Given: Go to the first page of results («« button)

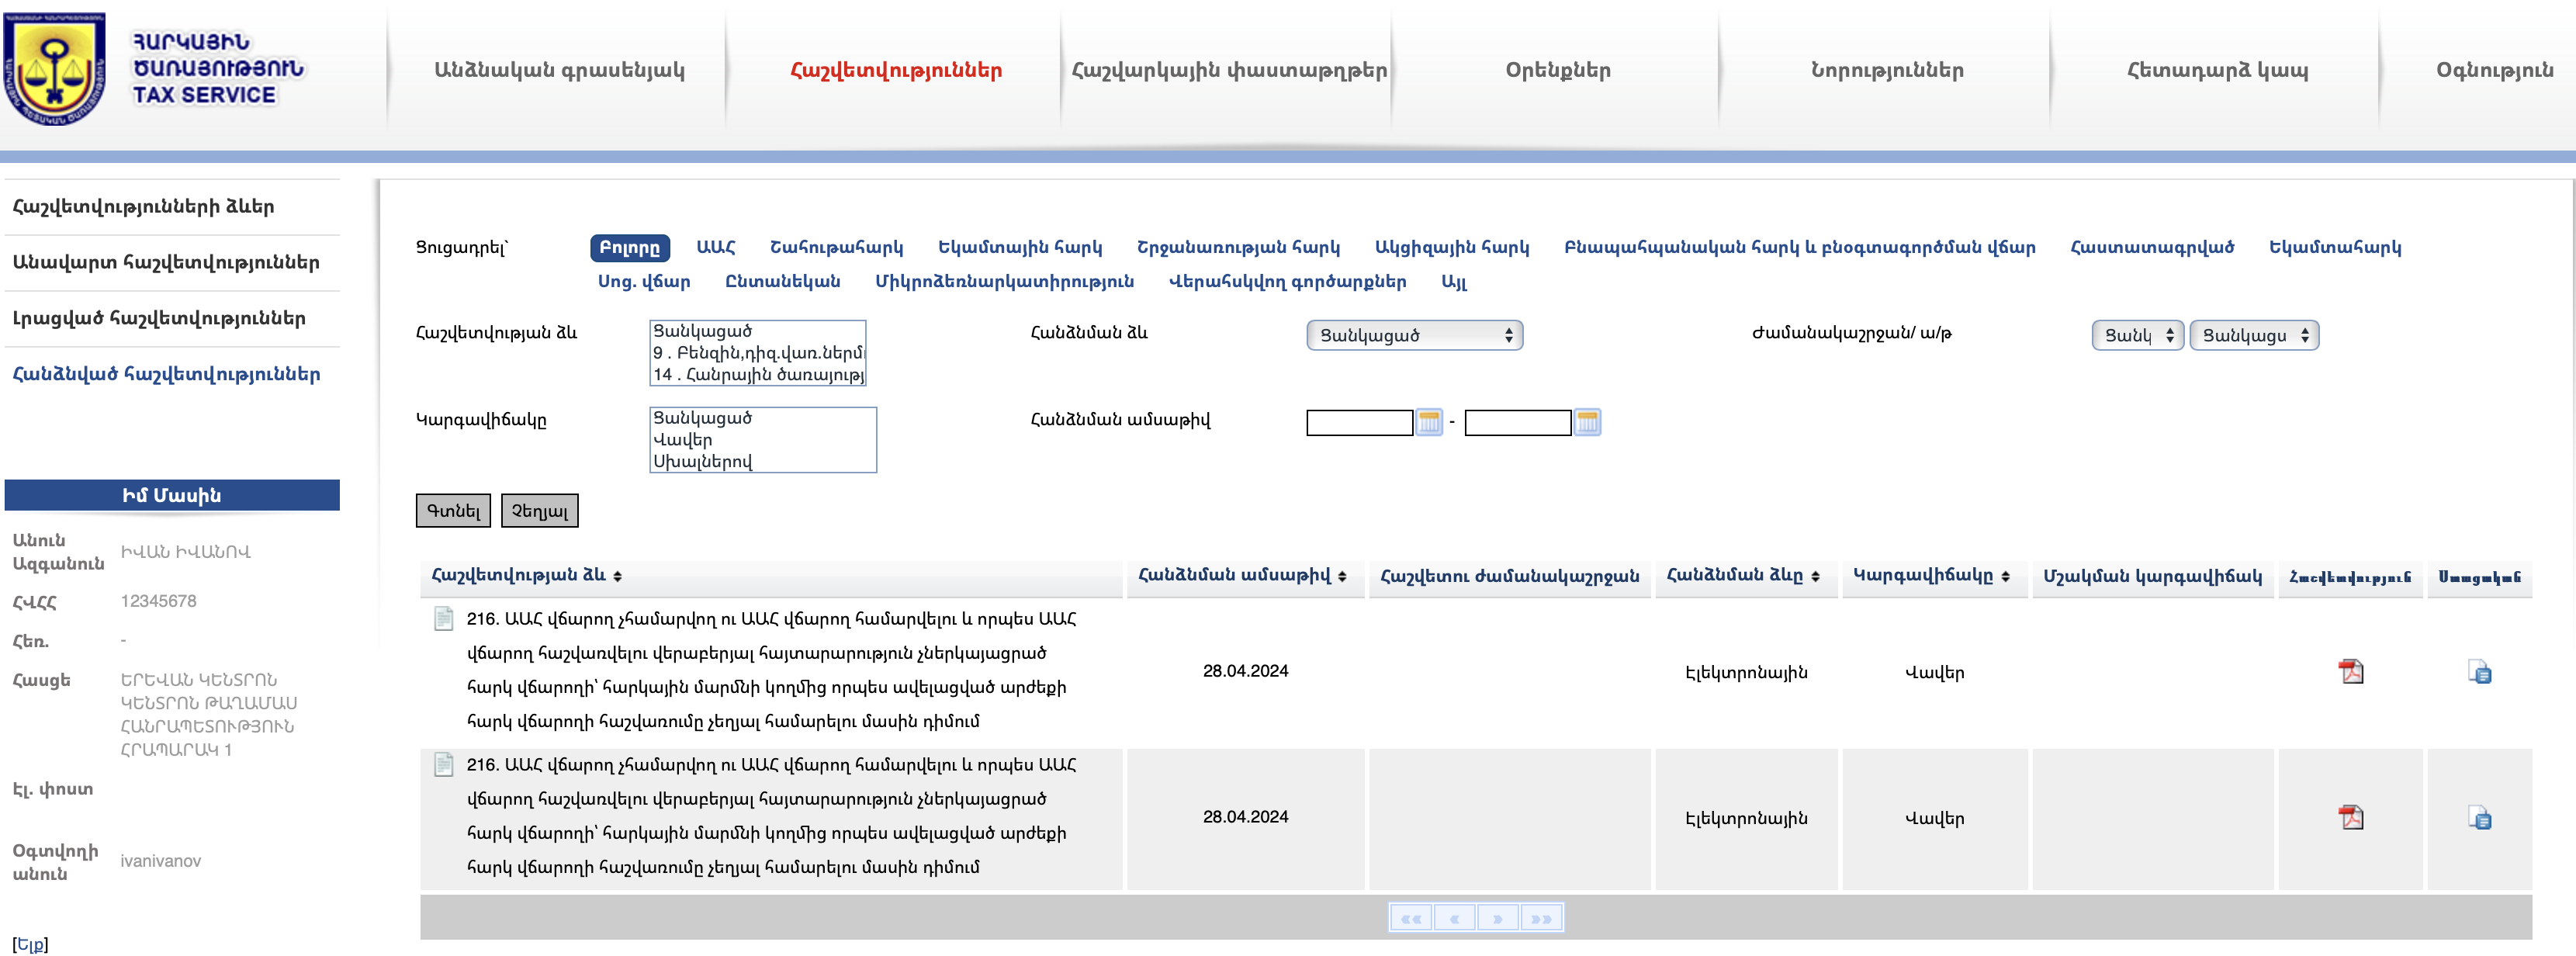Looking at the screenshot, I should 1411,918.
